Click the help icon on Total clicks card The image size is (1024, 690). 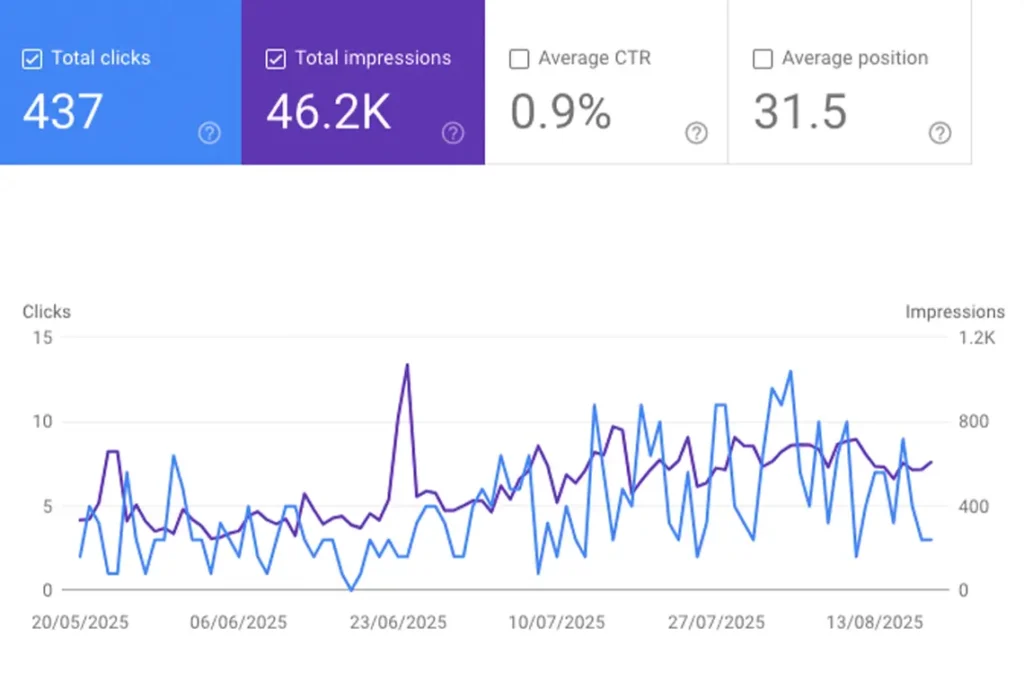coord(209,133)
